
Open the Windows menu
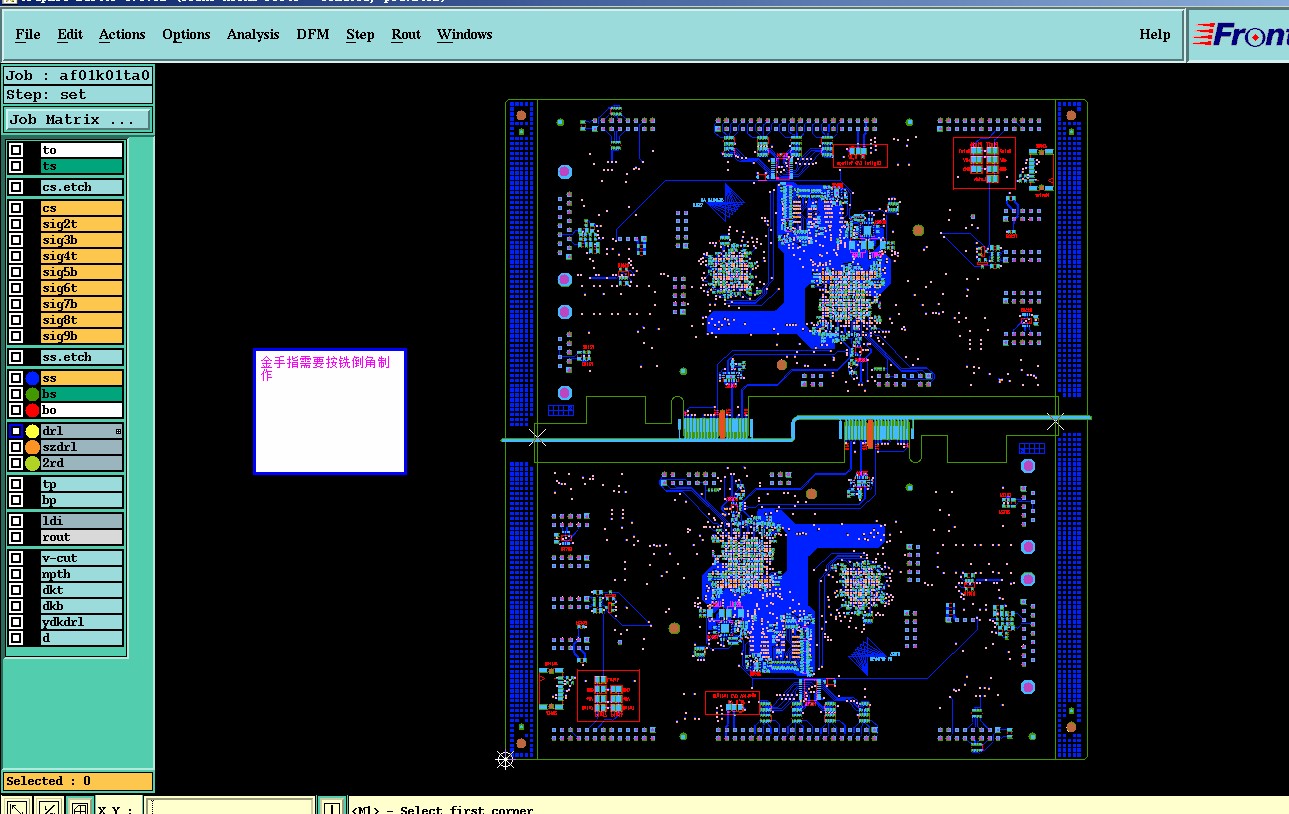click(x=465, y=34)
